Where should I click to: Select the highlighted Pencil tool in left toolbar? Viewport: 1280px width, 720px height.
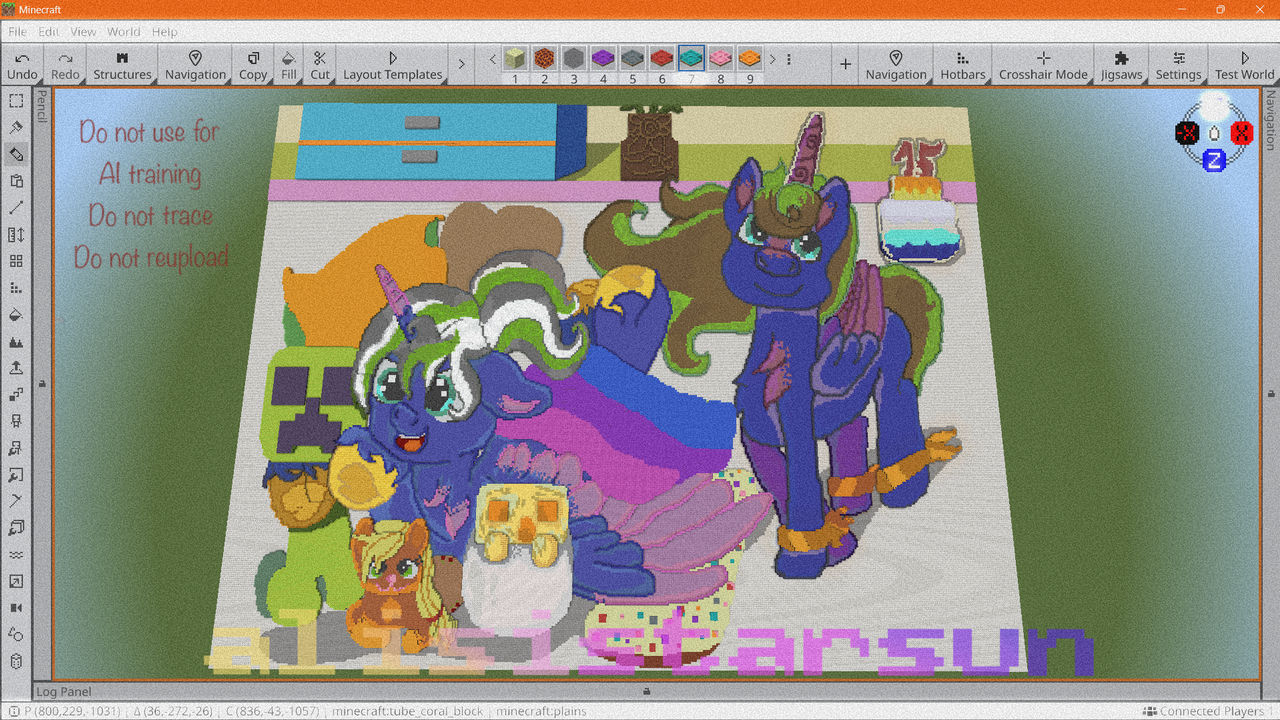(16, 154)
